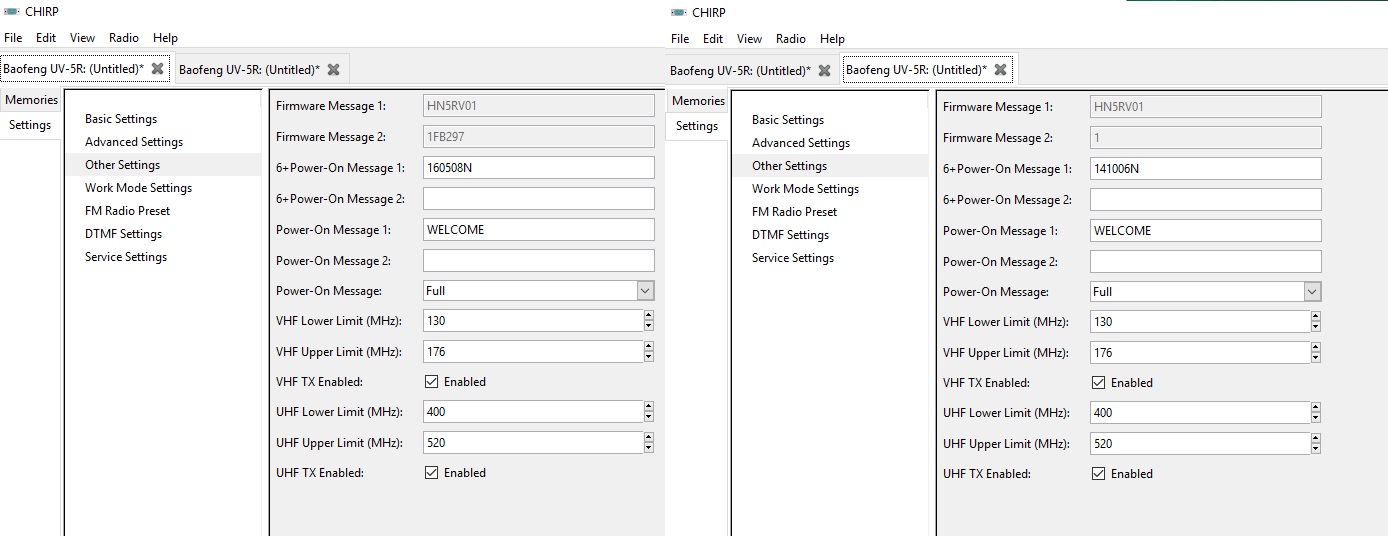Switch to the Memories tab in the left window

click(x=31, y=100)
